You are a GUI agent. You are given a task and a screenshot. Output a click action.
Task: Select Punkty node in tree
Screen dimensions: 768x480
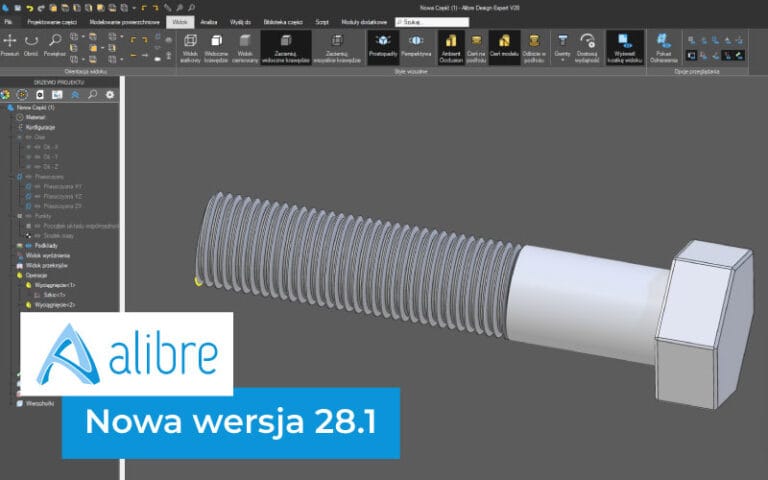43,216
